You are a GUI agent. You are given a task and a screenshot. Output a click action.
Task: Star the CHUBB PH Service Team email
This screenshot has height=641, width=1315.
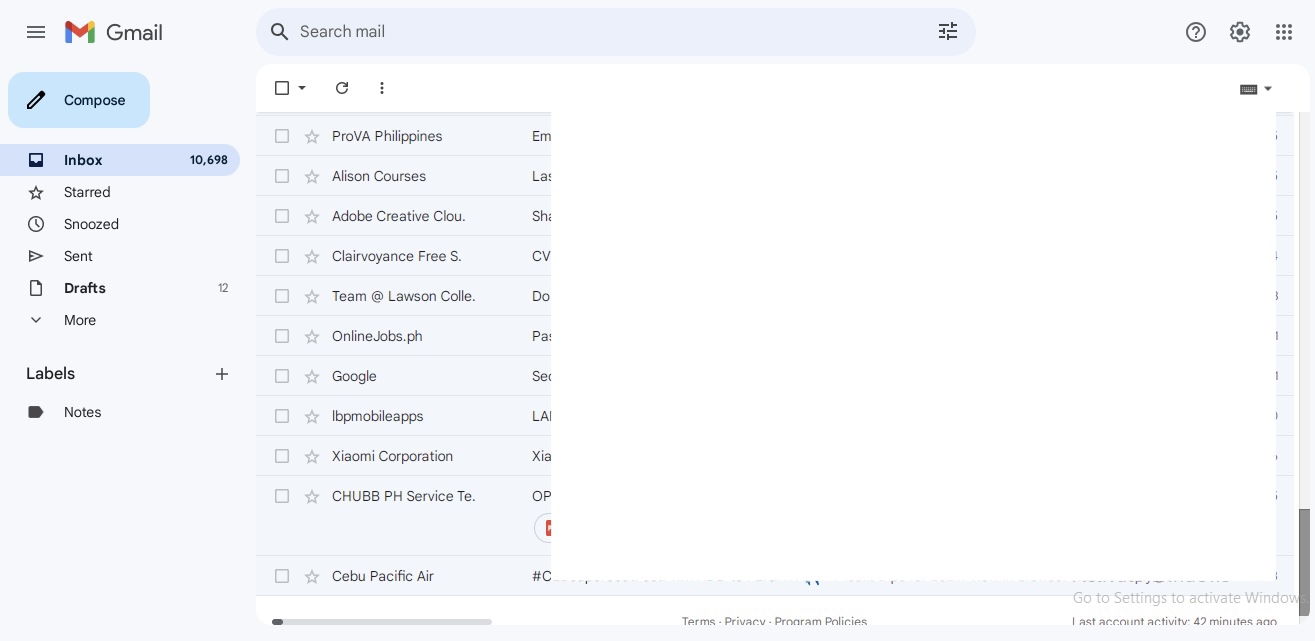[x=312, y=496]
